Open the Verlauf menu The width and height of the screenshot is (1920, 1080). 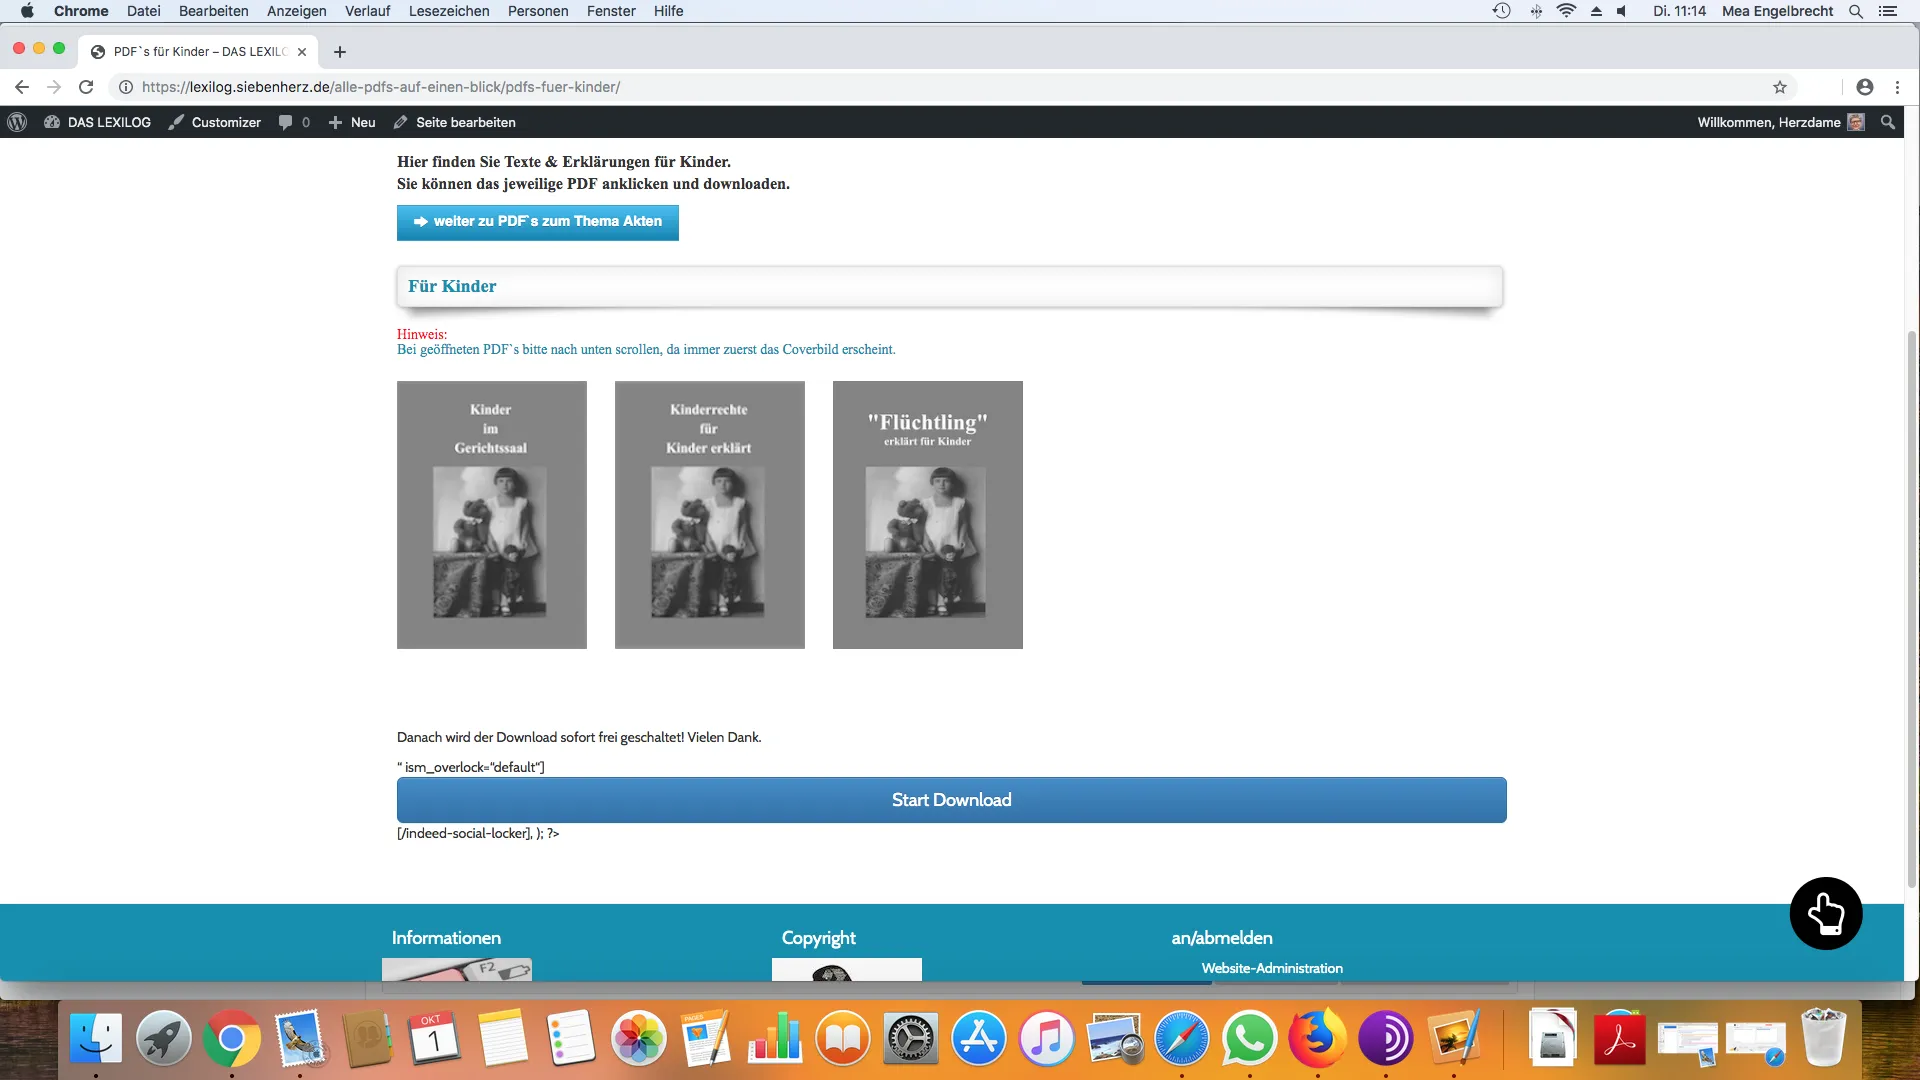click(x=368, y=11)
